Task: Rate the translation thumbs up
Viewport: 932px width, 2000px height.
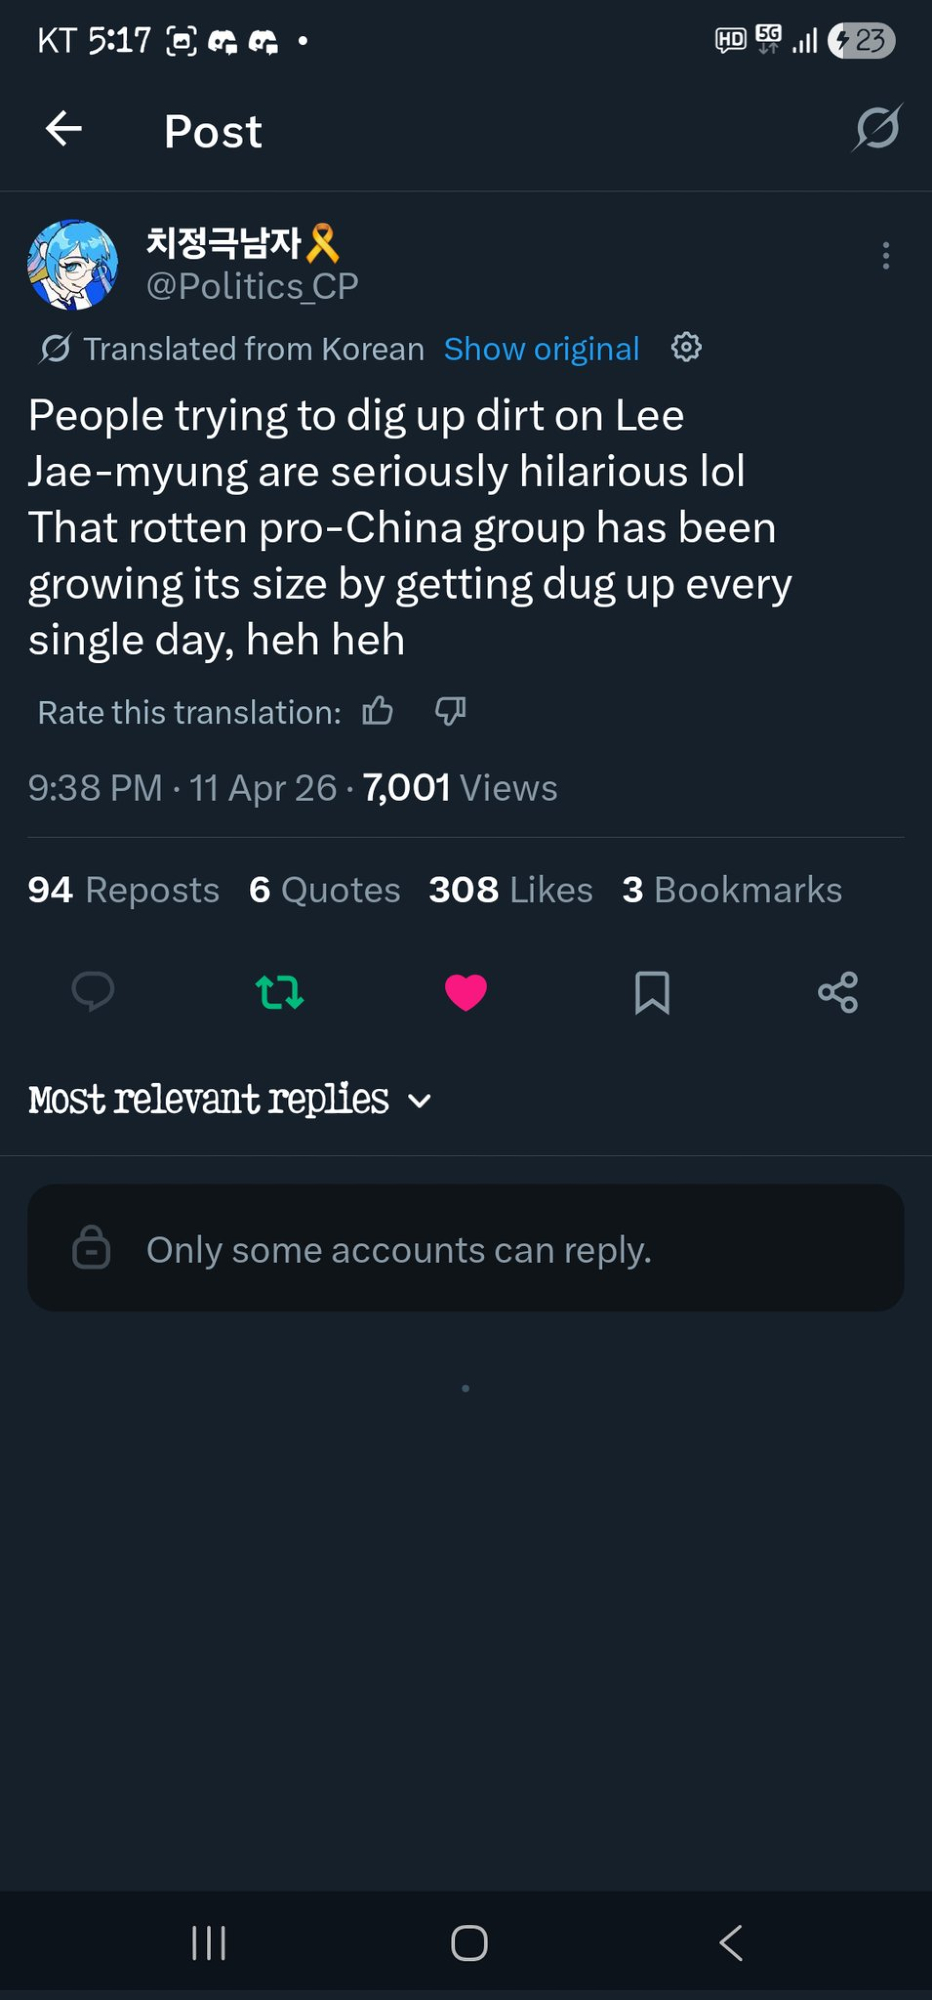Action: 378,711
